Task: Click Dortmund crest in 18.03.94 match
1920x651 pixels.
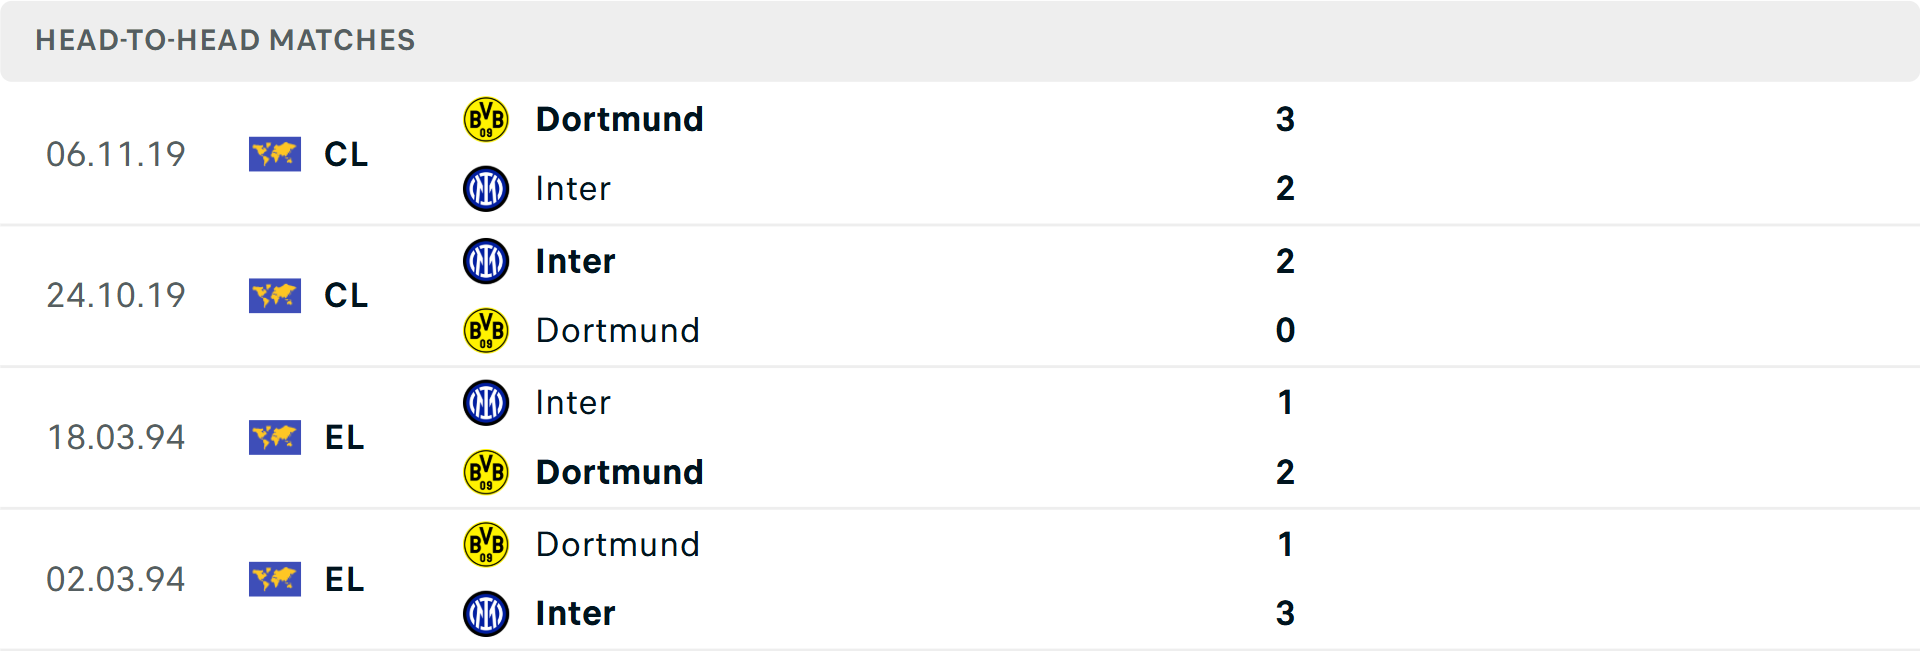Action: (486, 472)
